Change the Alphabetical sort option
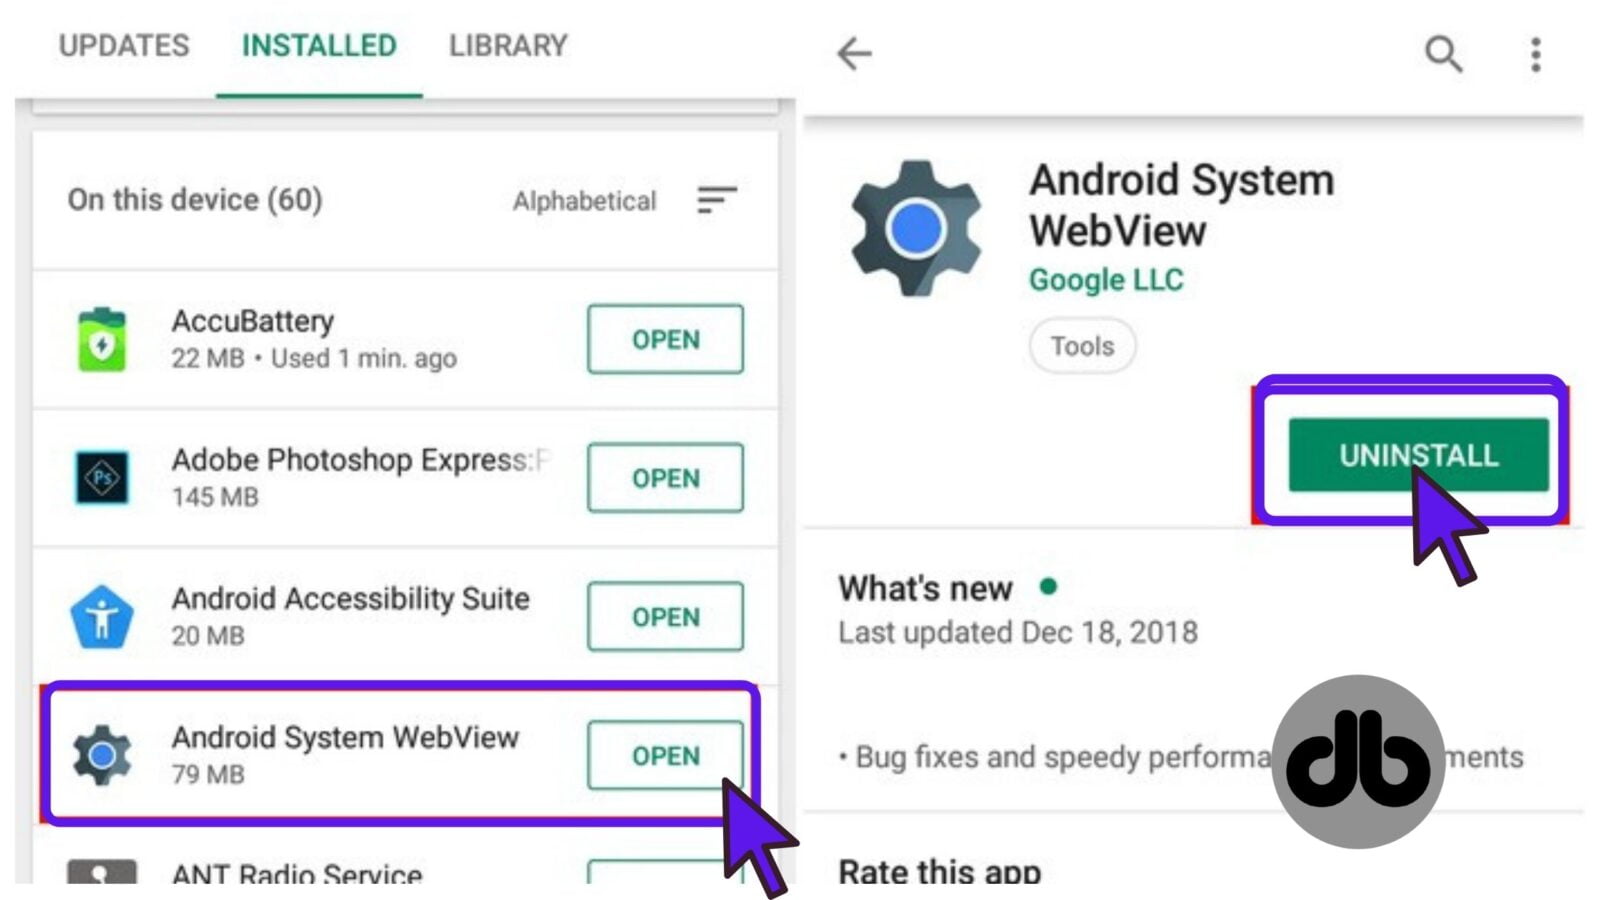 point(584,201)
